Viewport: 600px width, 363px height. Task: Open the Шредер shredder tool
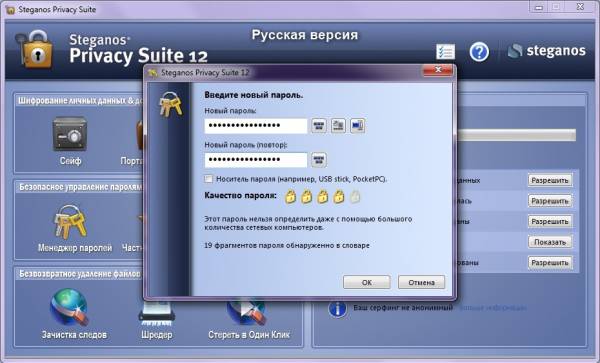tap(157, 313)
